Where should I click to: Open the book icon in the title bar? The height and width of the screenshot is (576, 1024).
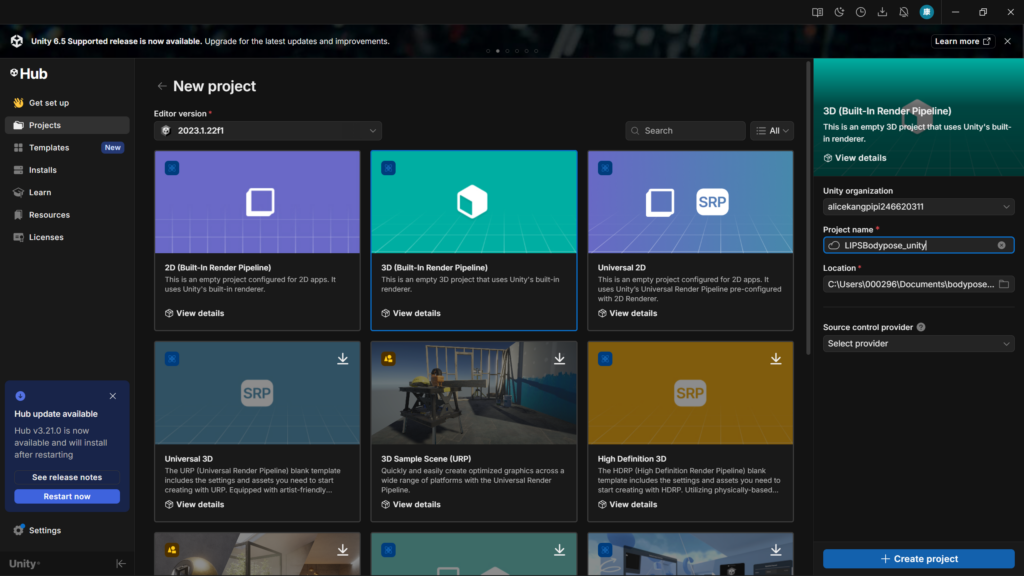(817, 12)
